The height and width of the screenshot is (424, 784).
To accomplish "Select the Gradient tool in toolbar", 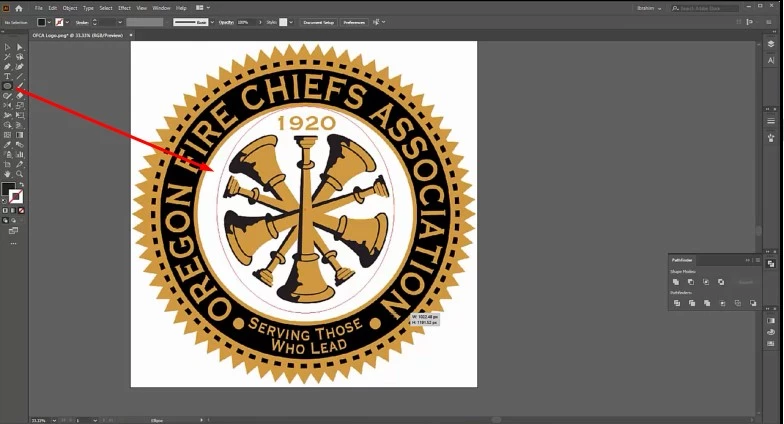I will 20,135.
